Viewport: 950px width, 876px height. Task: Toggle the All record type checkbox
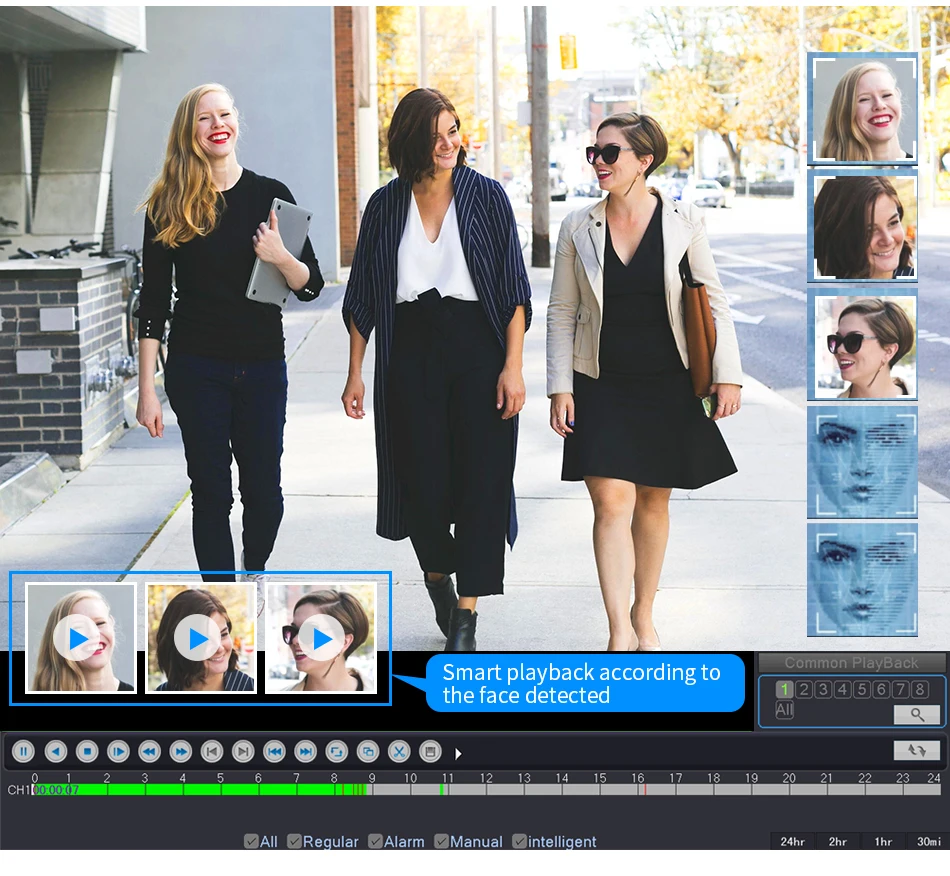[251, 841]
